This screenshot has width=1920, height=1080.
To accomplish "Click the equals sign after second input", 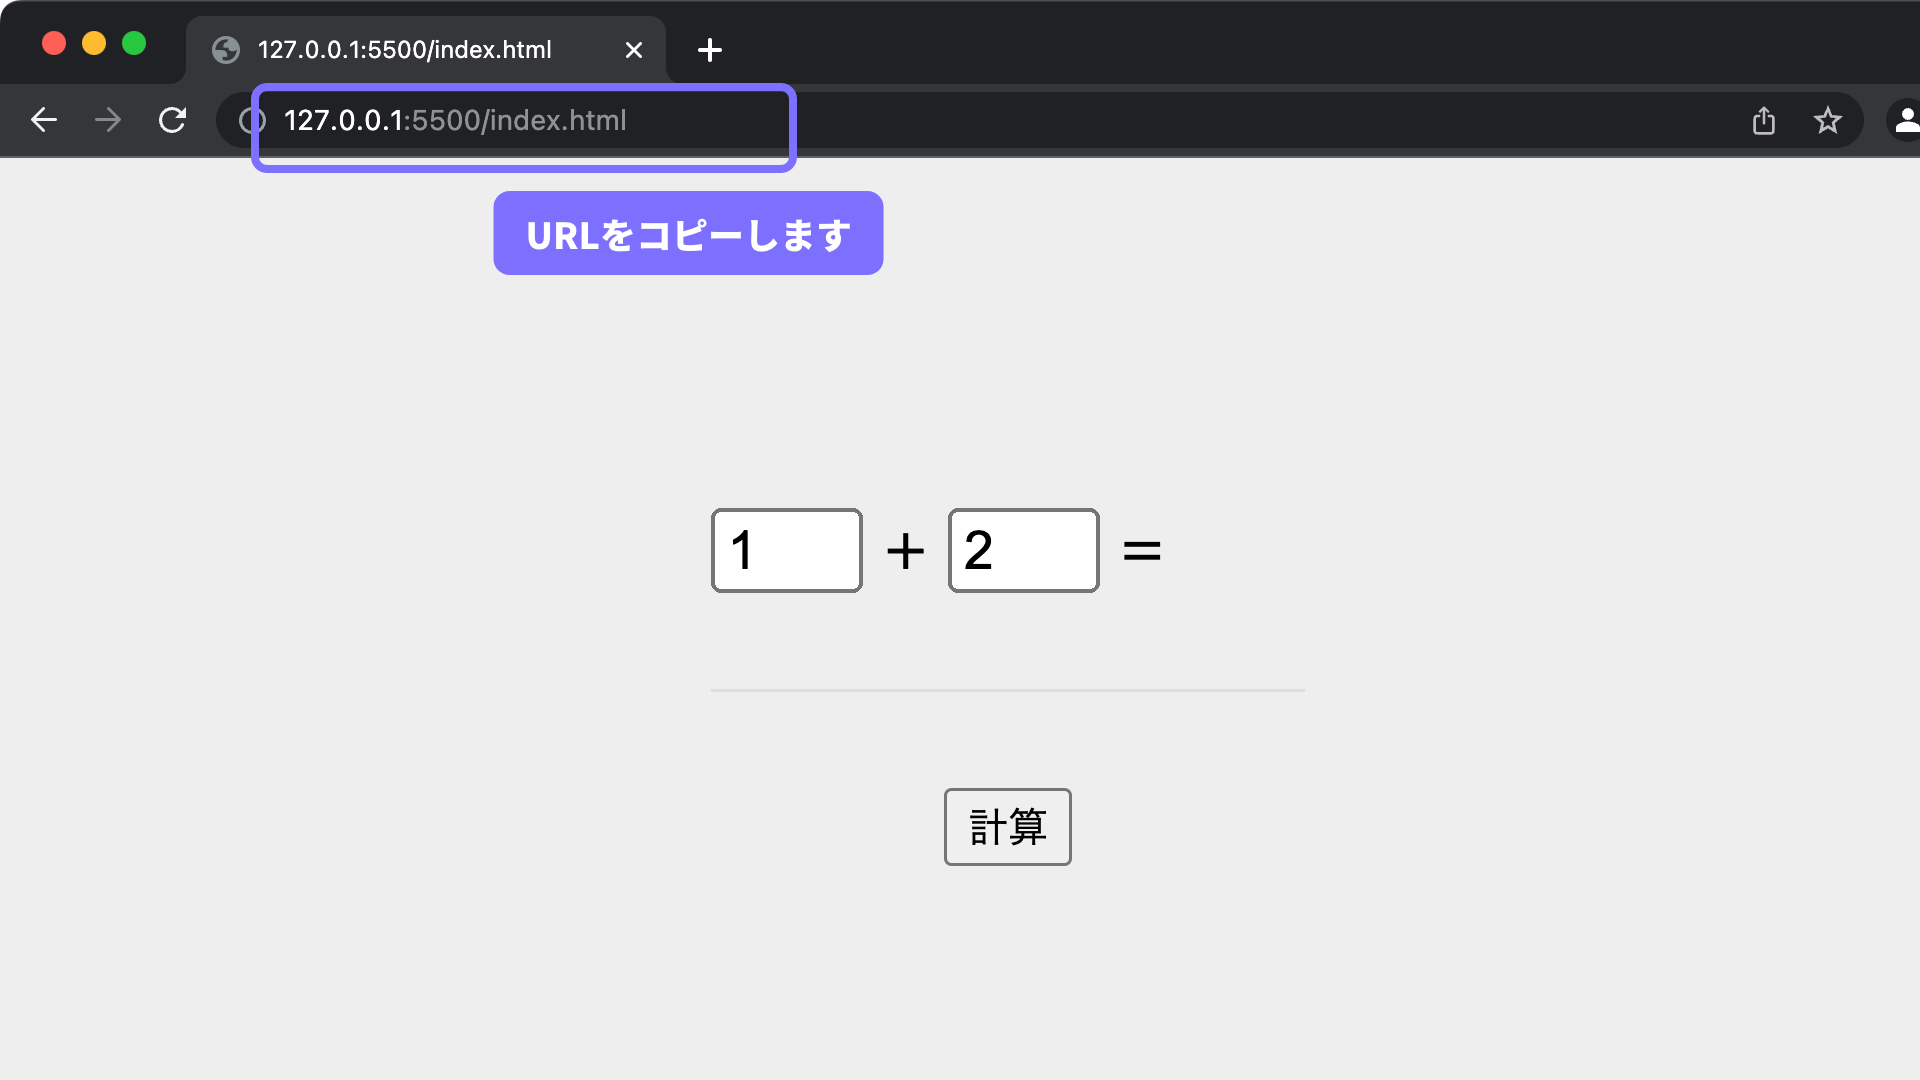I will coord(1142,551).
